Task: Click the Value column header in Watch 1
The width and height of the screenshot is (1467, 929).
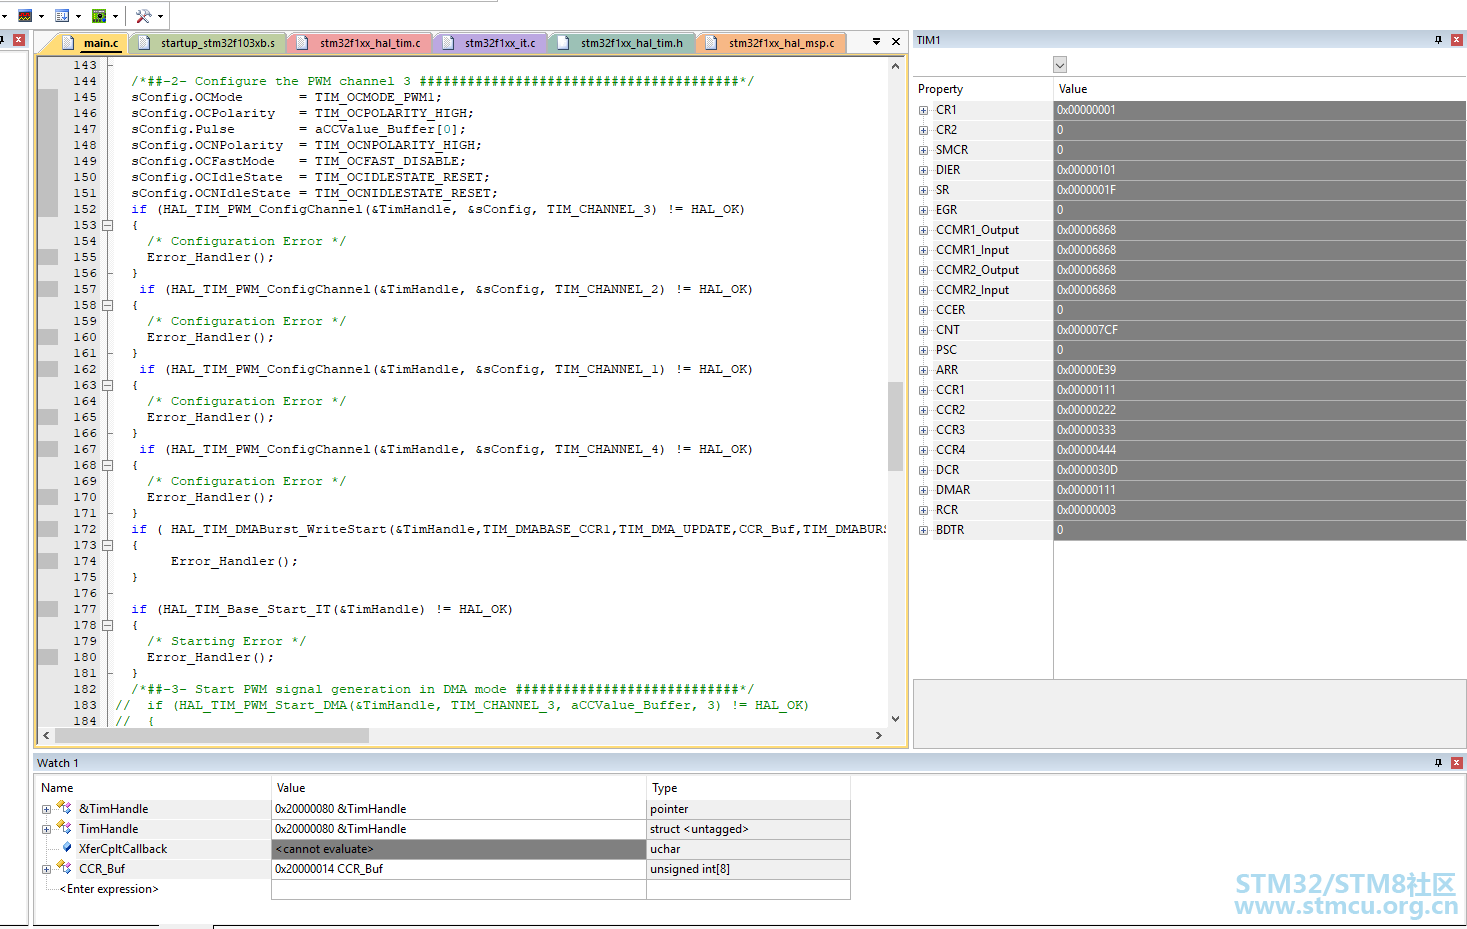Action: [x=459, y=788]
